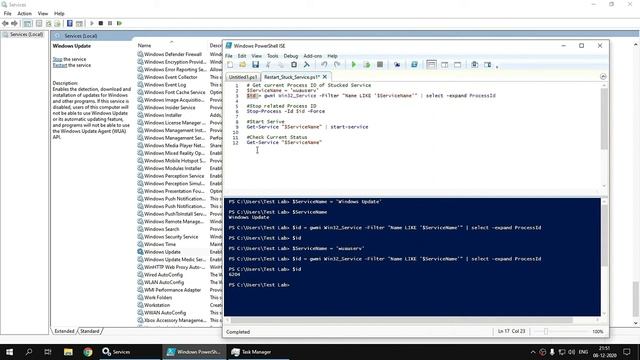Open Debug menu in PowerShell ISE
This screenshot has height=360, width=640.
[x=291, y=56]
